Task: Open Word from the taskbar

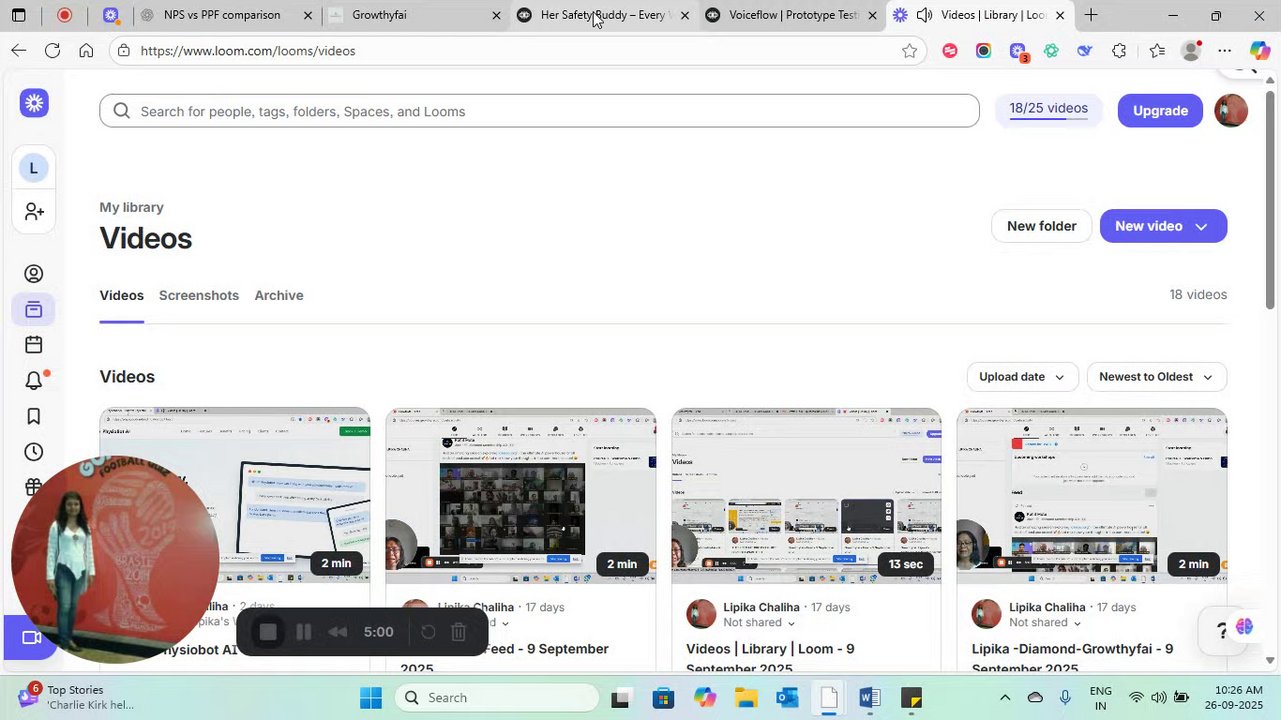Action: 869,698
